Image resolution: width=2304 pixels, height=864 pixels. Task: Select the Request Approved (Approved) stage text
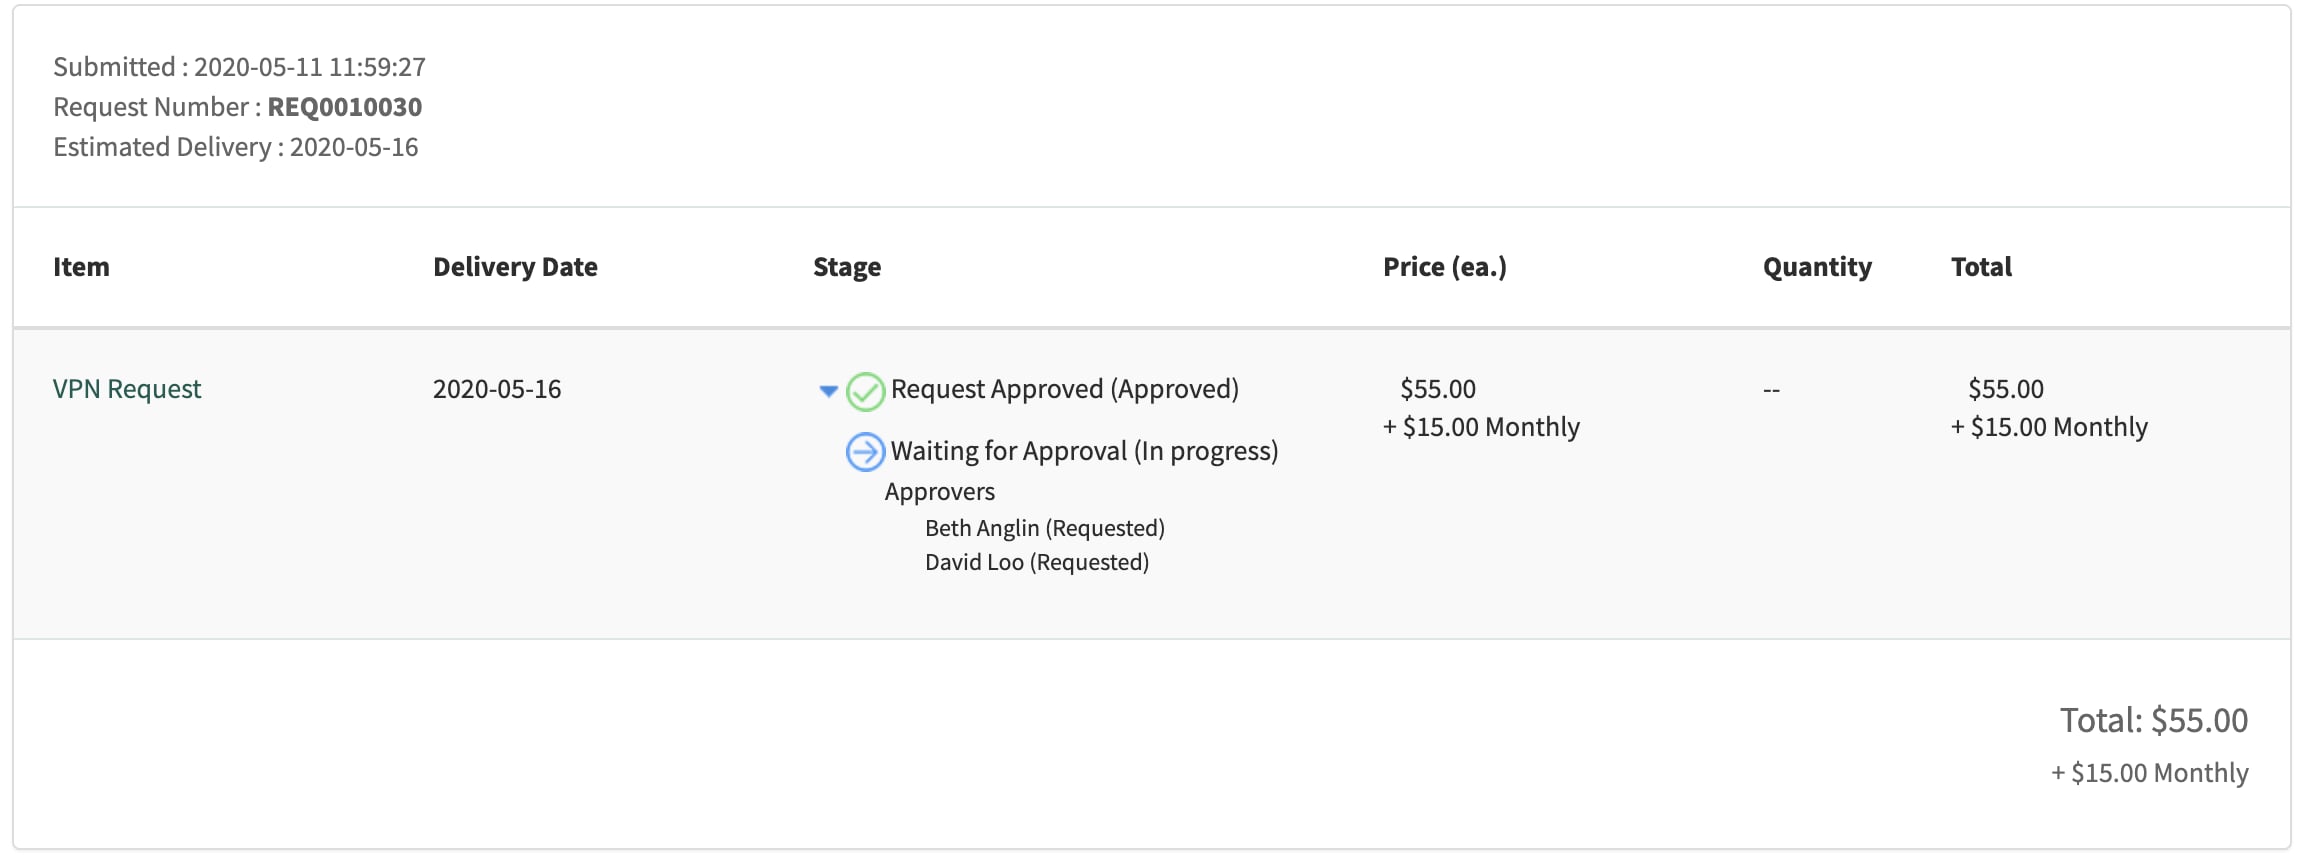[x=1064, y=389]
